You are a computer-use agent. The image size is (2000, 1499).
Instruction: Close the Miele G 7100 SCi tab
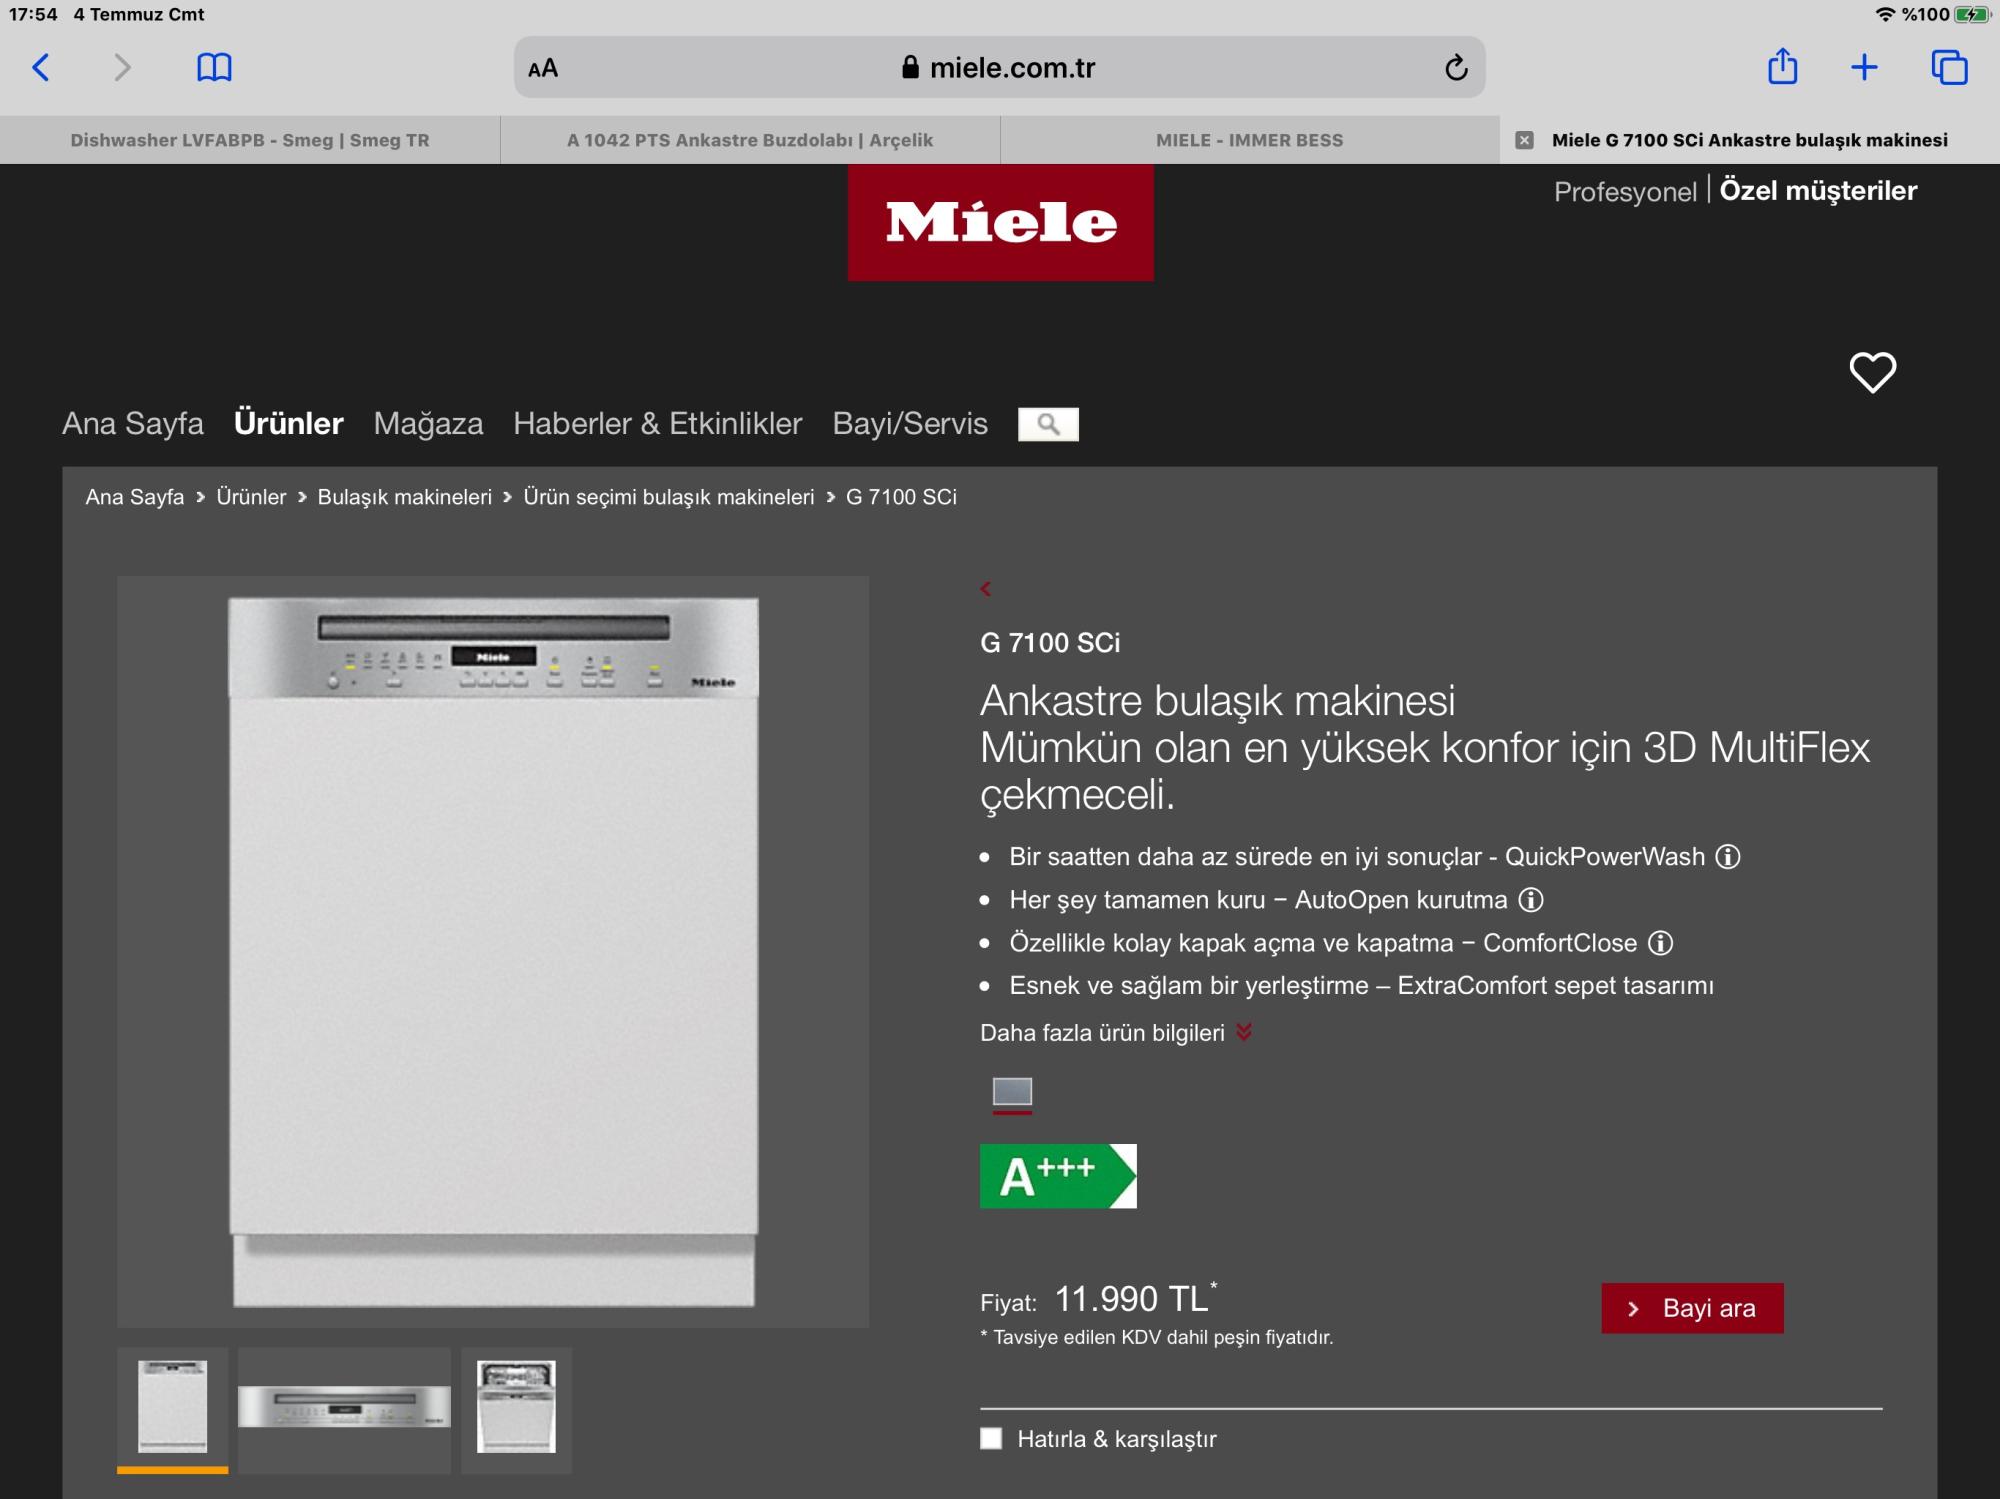[x=1524, y=140]
